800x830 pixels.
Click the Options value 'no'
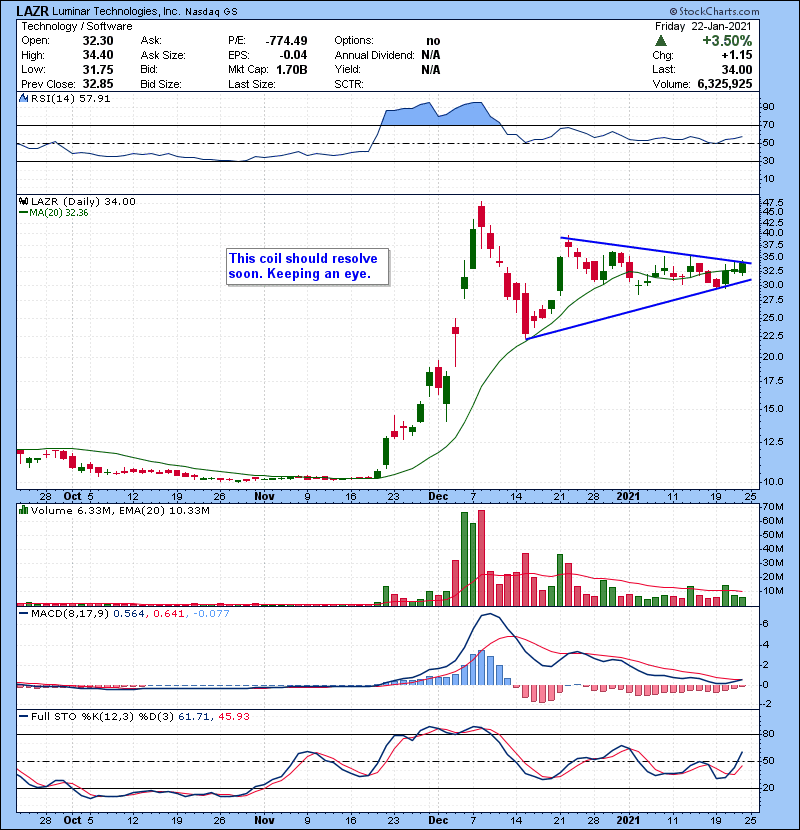tap(433, 41)
